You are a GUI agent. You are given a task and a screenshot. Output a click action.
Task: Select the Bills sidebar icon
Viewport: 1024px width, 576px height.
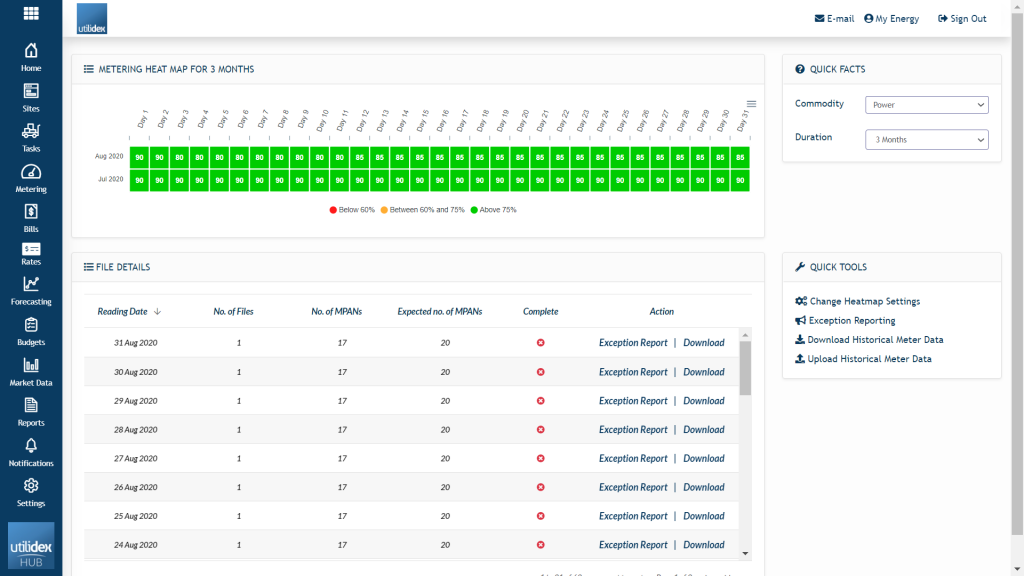[x=31, y=218]
